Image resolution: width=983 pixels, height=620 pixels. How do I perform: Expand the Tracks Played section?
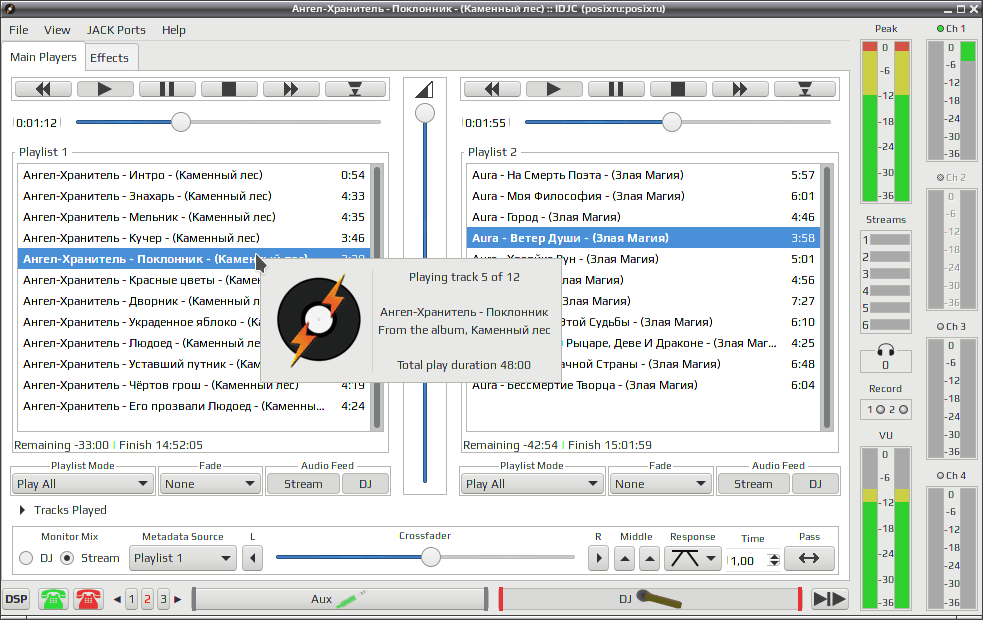click(23, 510)
